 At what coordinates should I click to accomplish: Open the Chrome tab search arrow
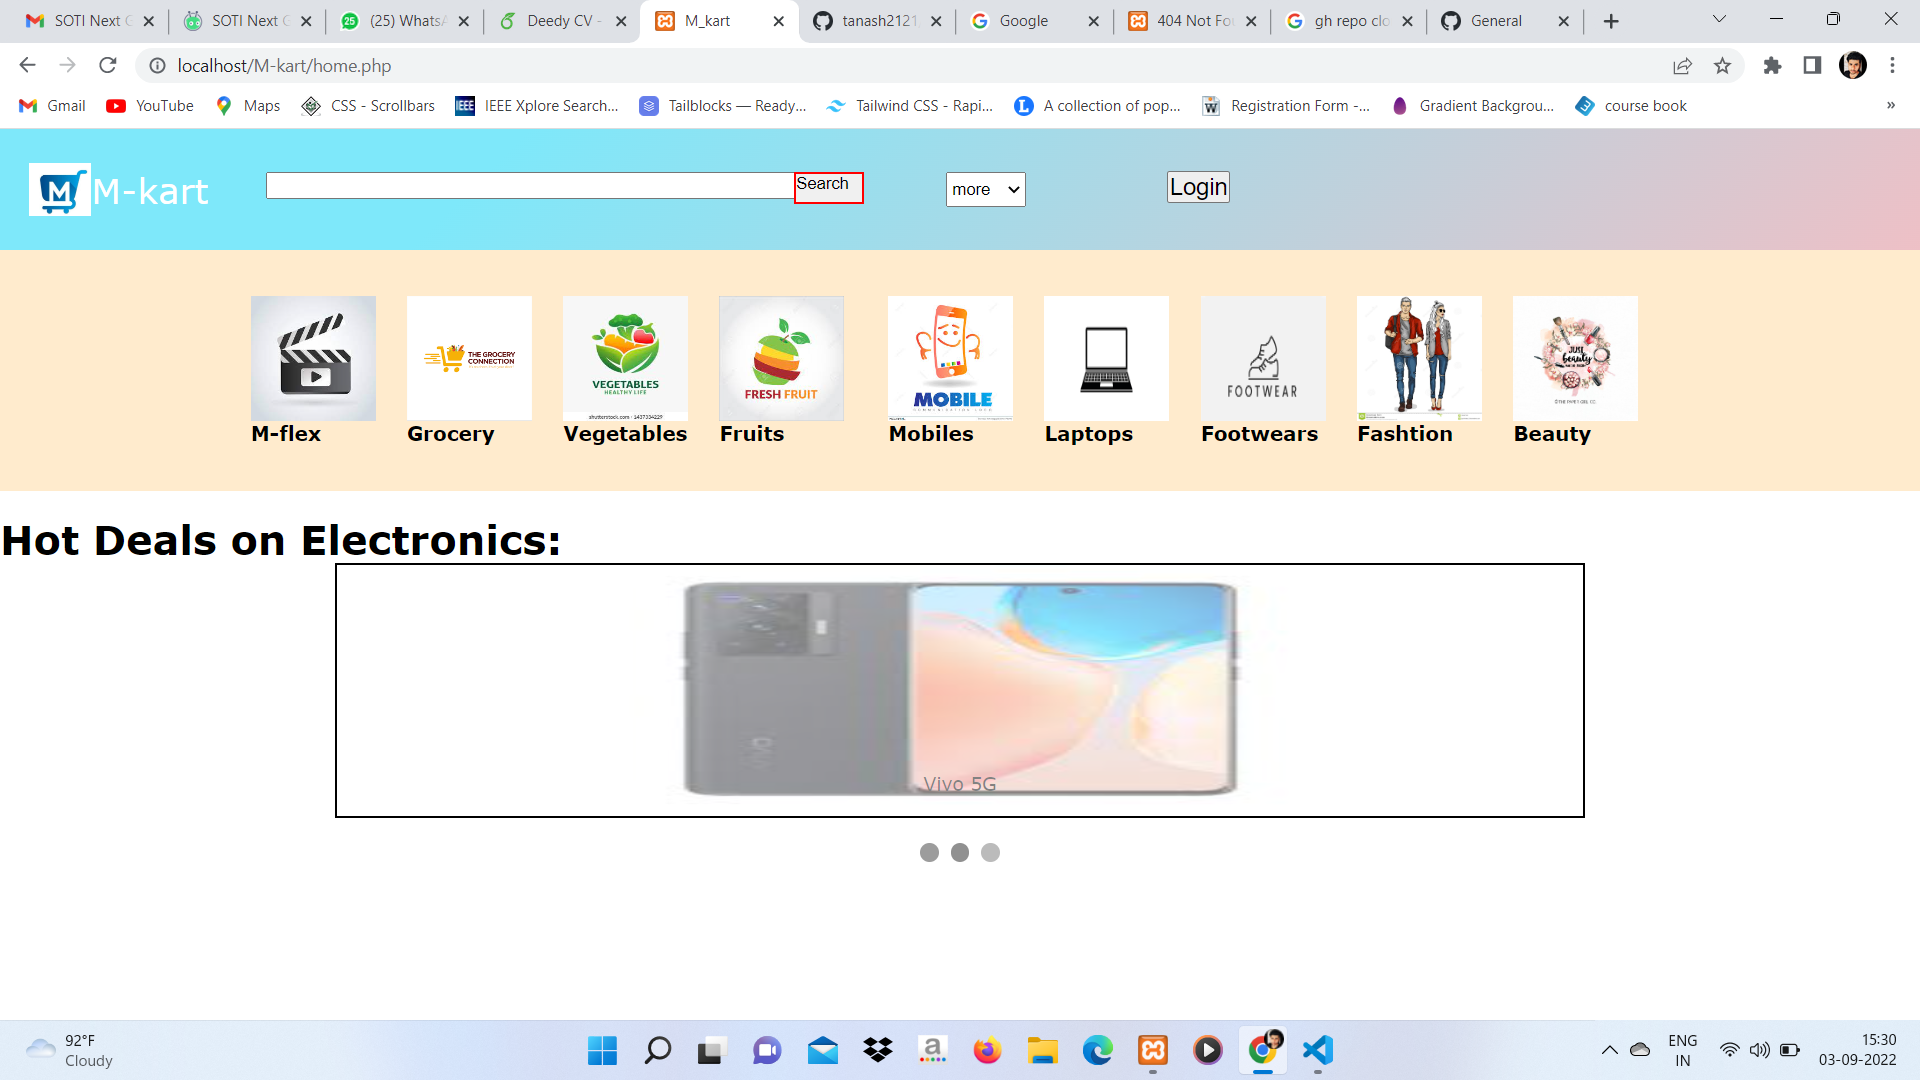(1719, 19)
